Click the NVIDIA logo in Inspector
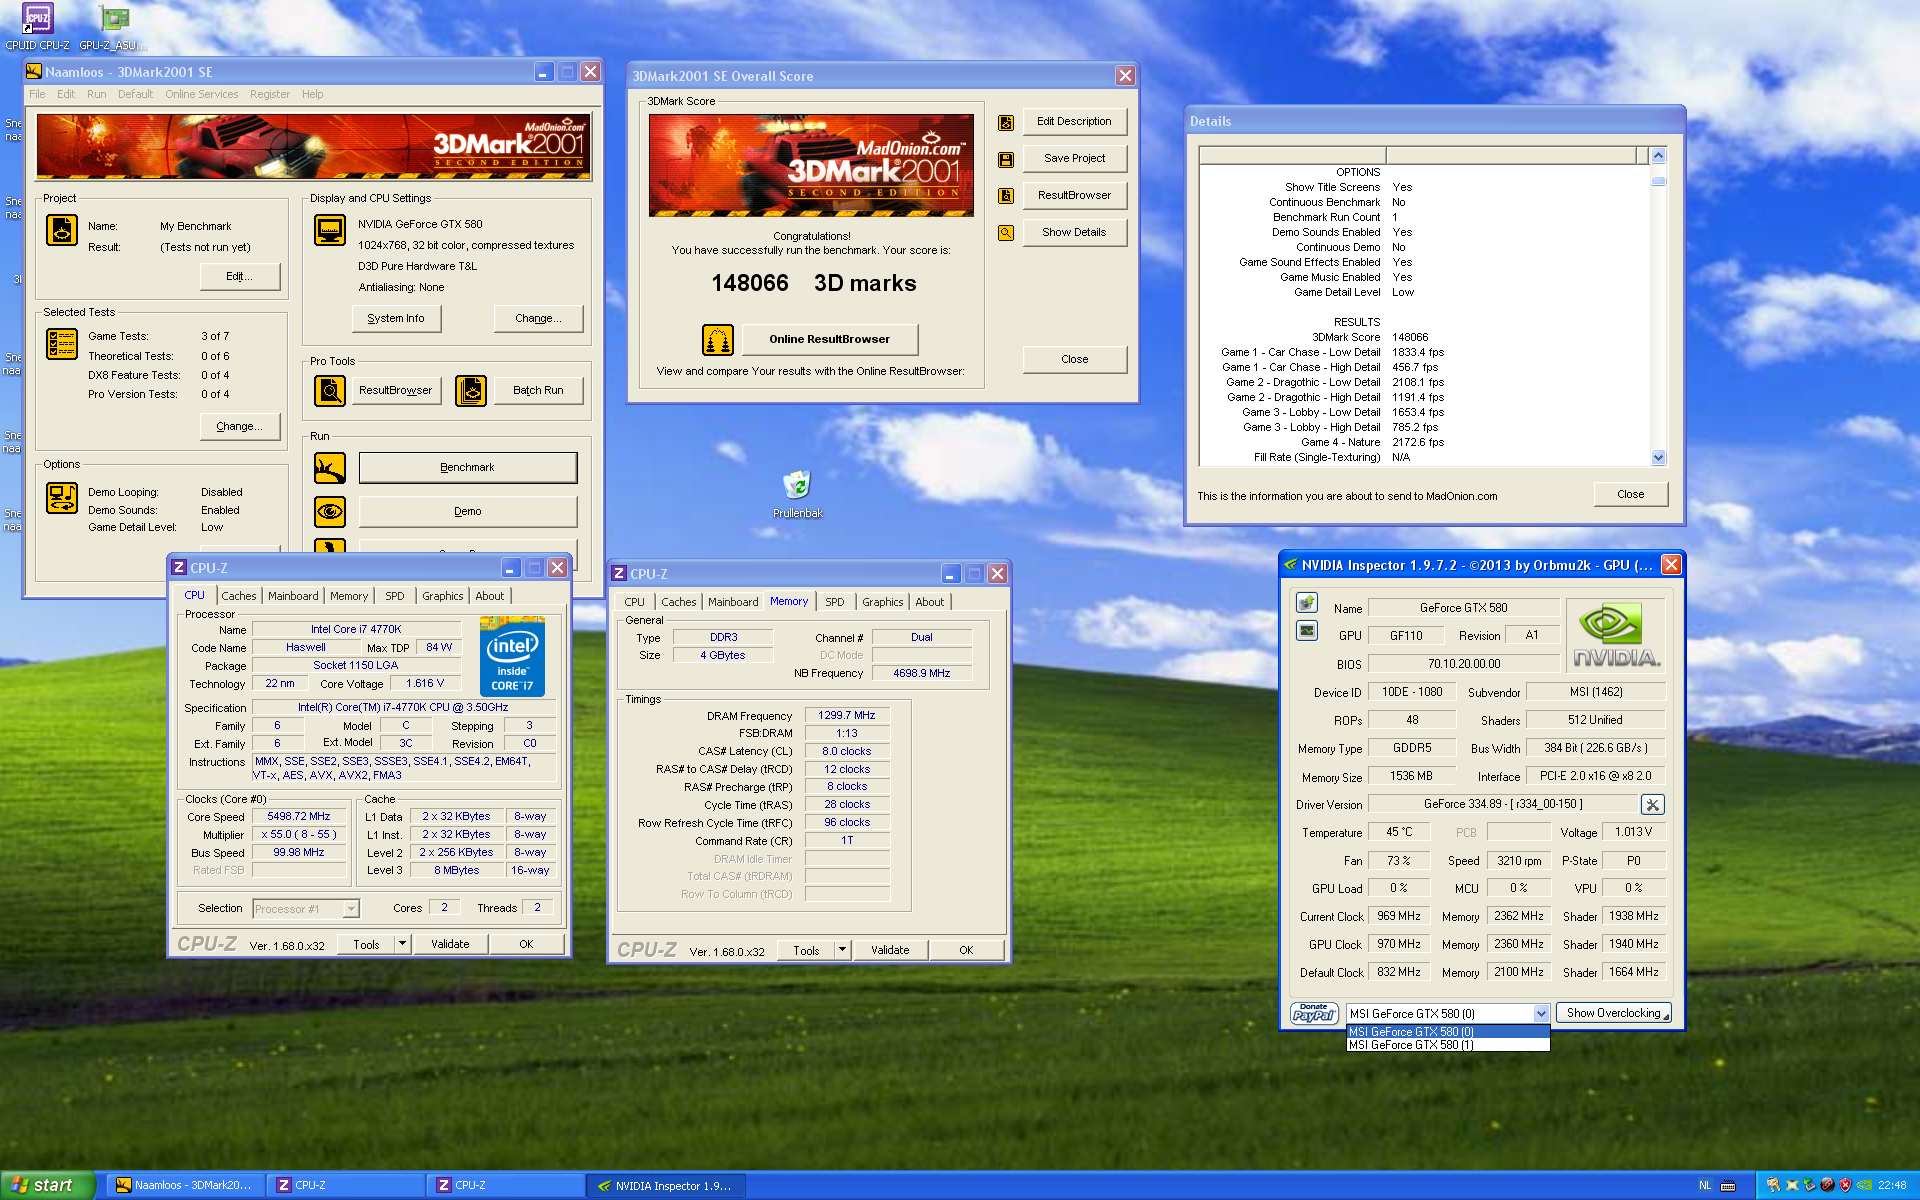 [x=1616, y=635]
